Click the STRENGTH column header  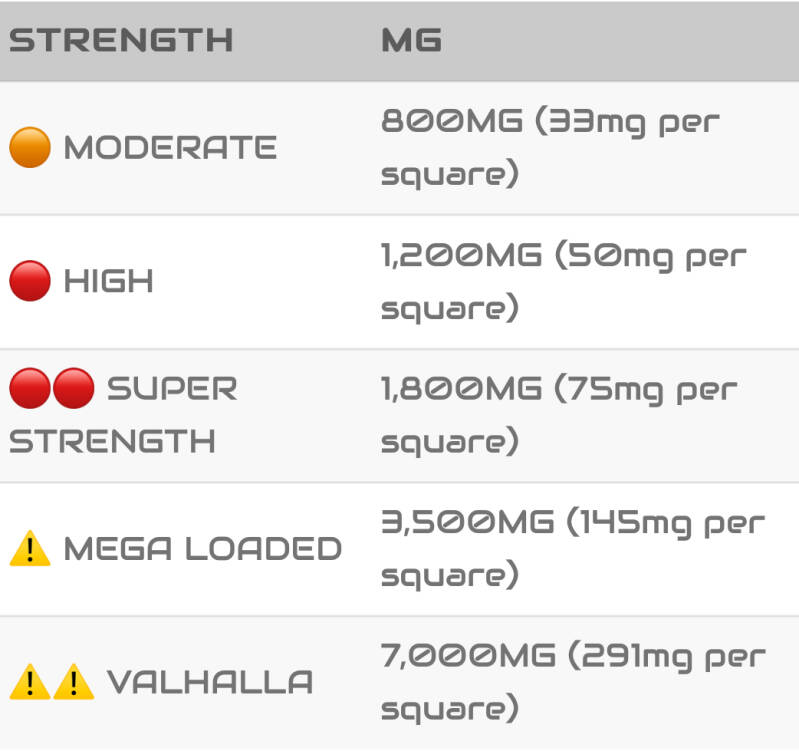tap(121, 41)
